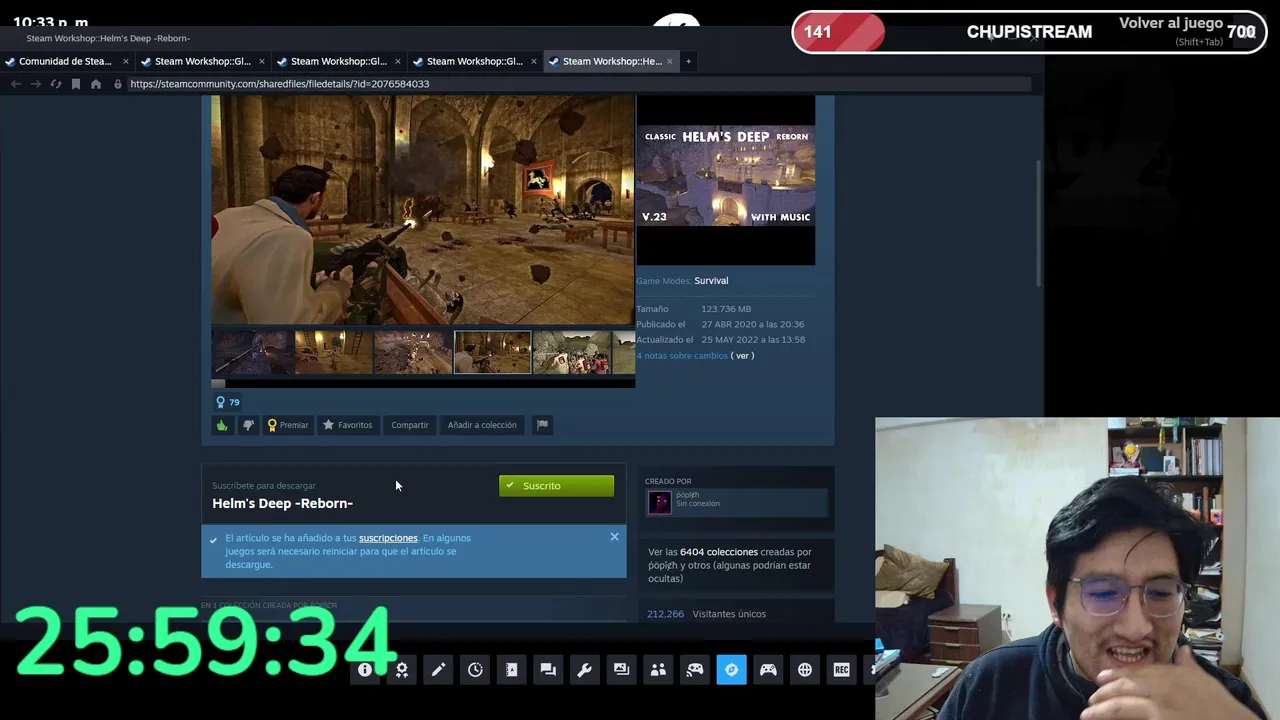The image size is (1280, 720).
Task: Open the wrench settings icon in overlay bar
Action: [x=585, y=670]
